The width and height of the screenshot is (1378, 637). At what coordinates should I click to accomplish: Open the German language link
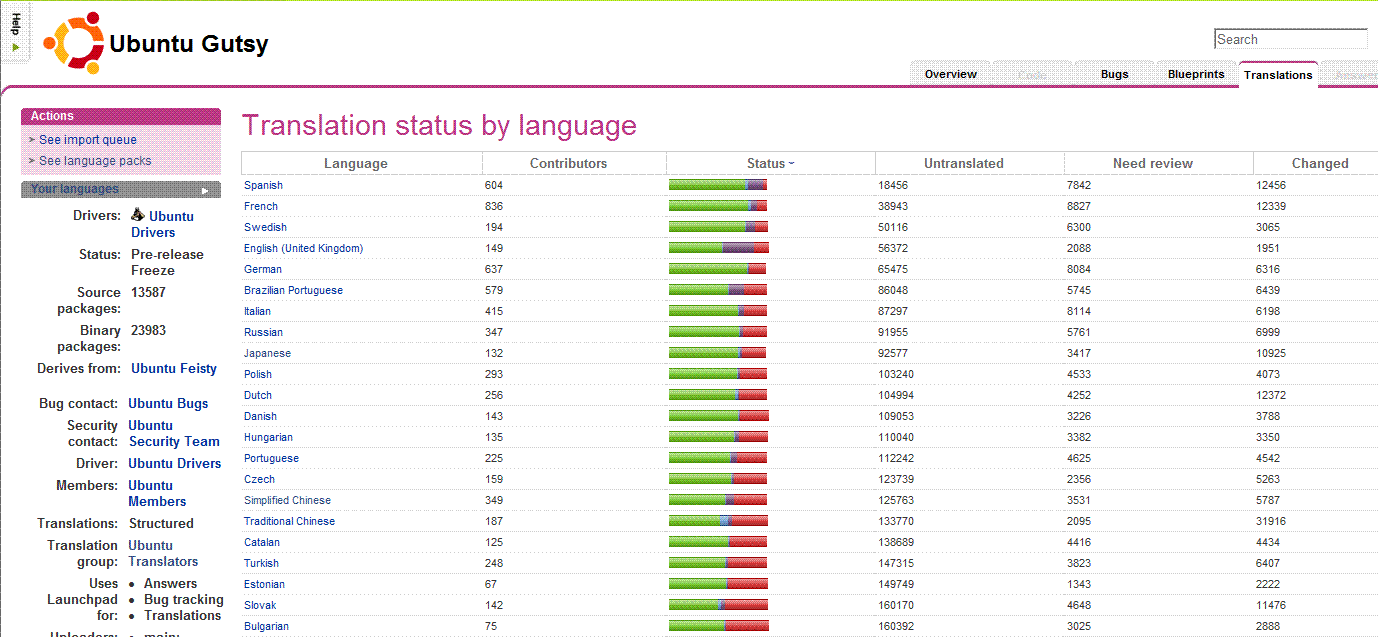pos(263,269)
